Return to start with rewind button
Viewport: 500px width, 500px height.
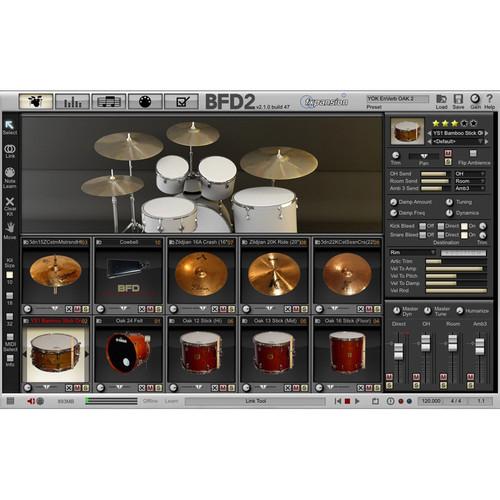point(338,401)
